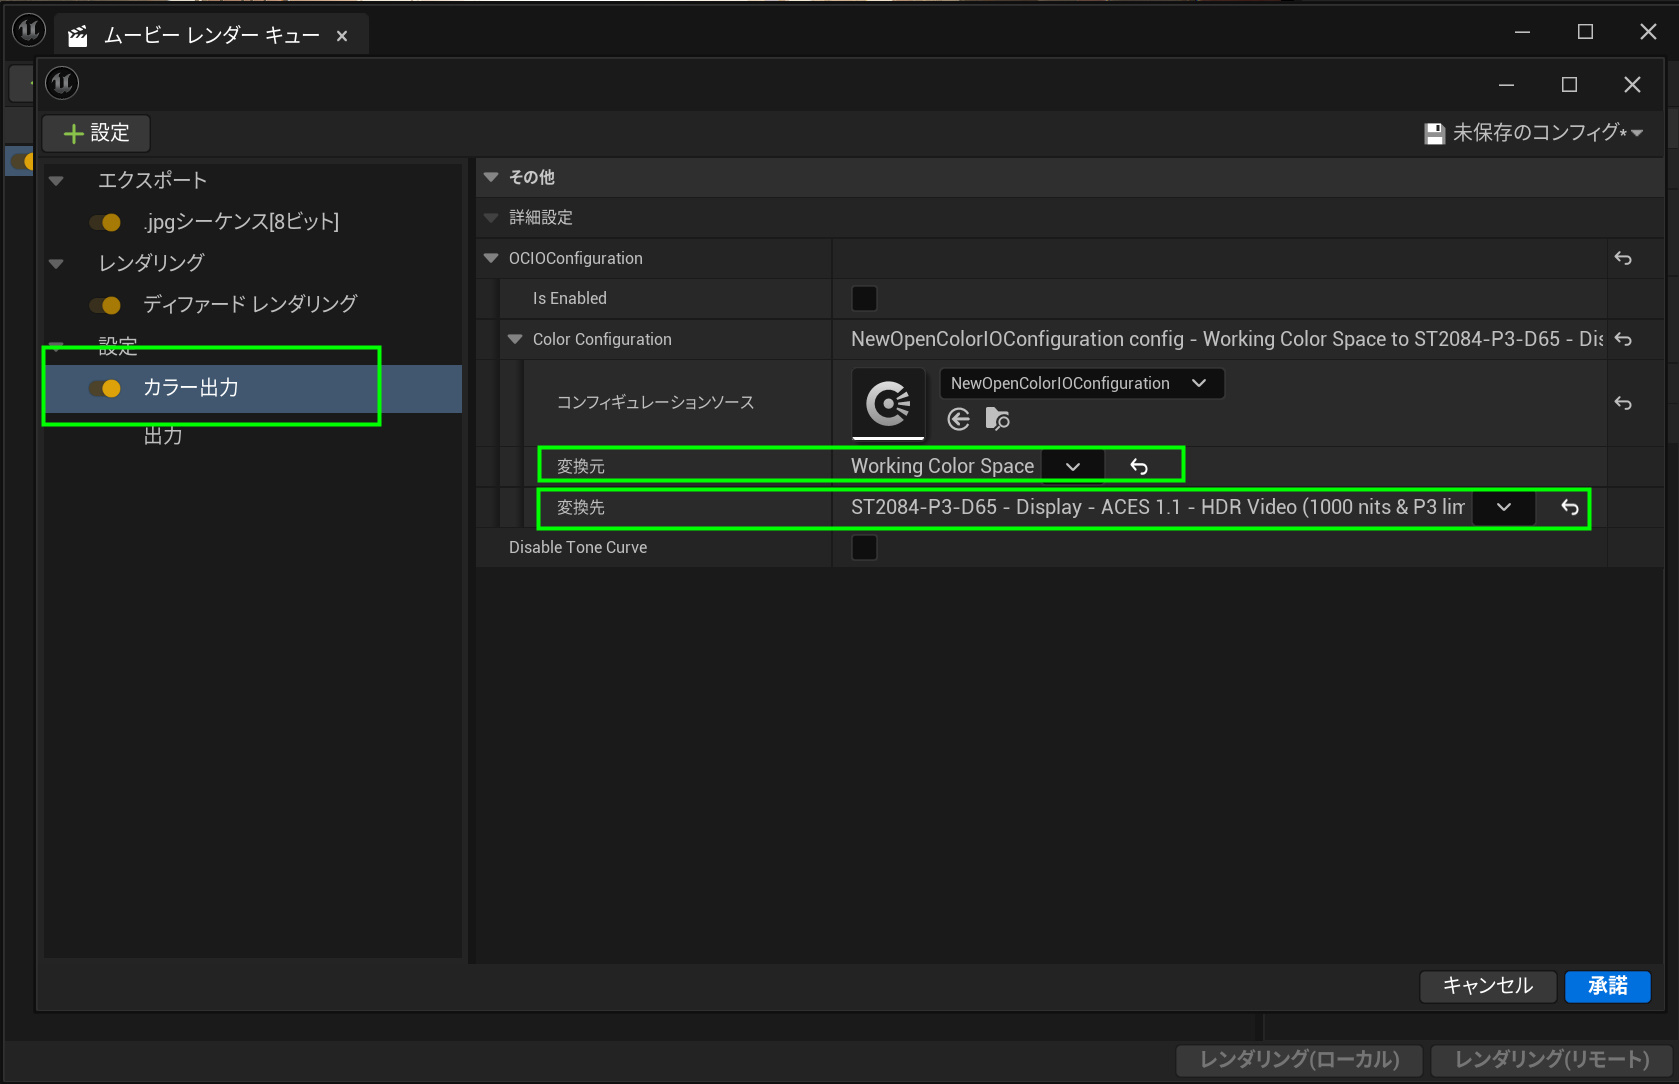
Task: Collapse the その他 section
Action: pyautogui.click(x=491, y=177)
